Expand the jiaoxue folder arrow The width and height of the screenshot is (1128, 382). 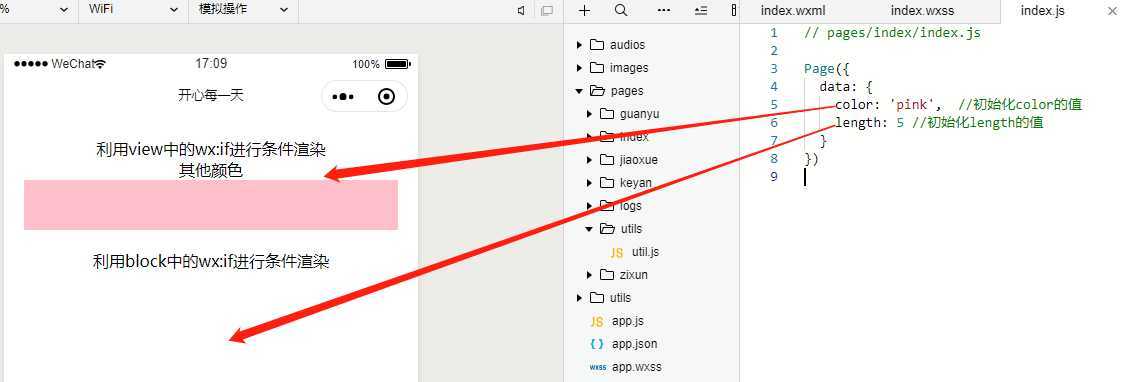589,160
